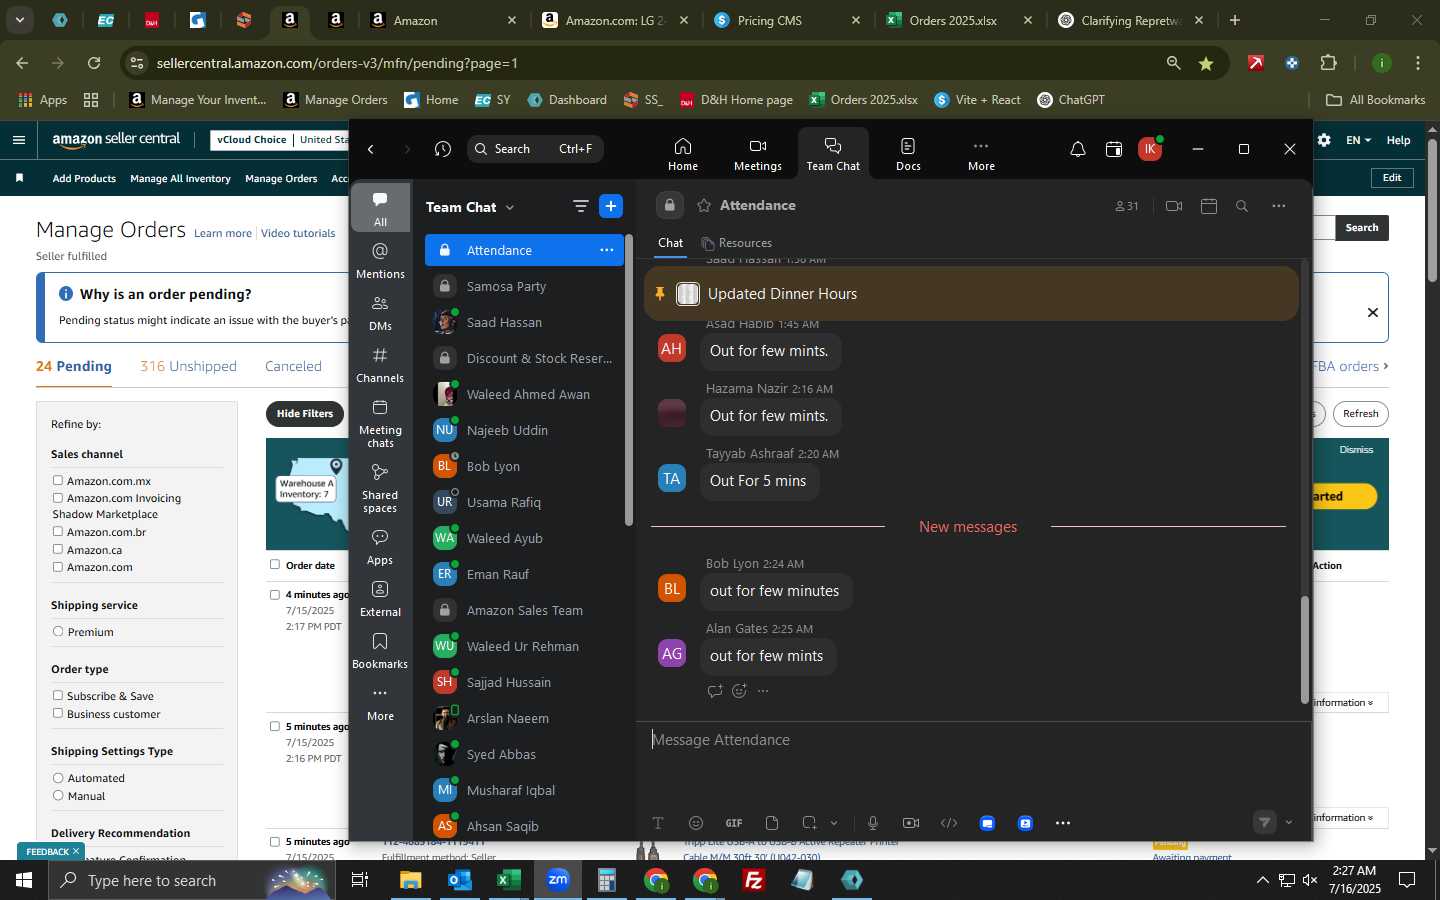The image size is (1440, 900).
Task: Switch to Zoom Meetings tab
Action: [758, 155]
